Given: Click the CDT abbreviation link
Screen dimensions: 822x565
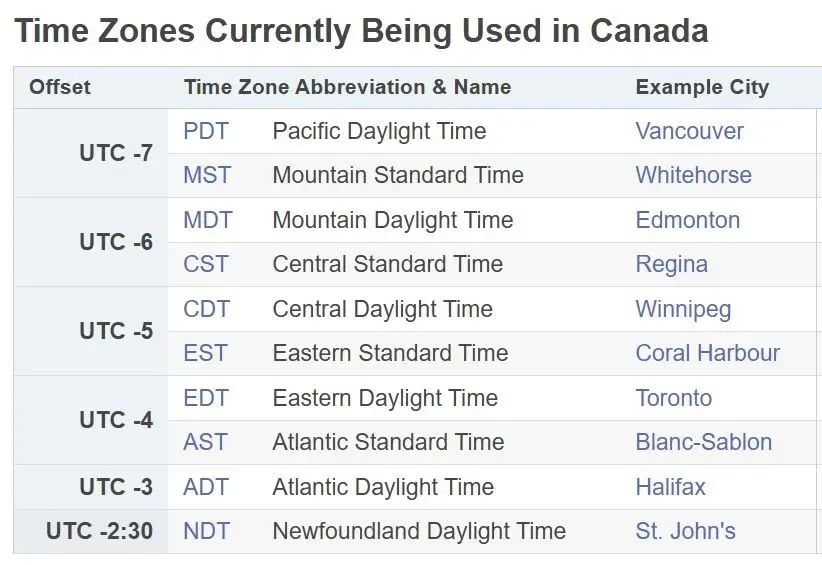Looking at the screenshot, I should click(x=206, y=309).
